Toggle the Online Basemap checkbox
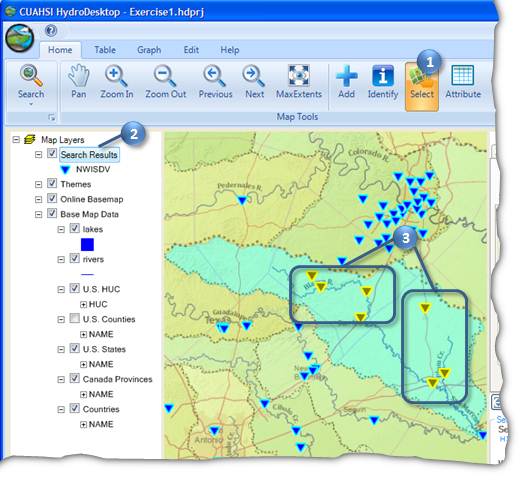Screen dimensions: 531x489 tap(52, 198)
